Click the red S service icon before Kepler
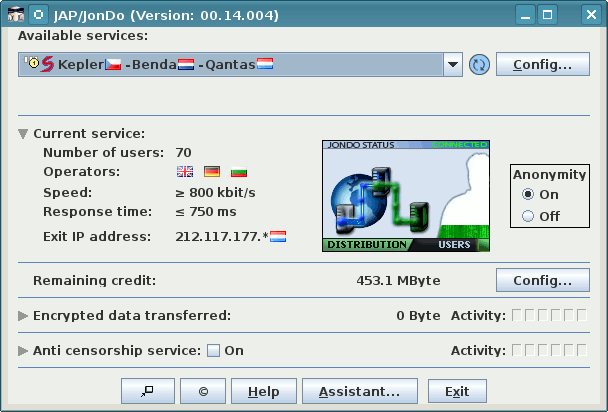 (x=48, y=64)
